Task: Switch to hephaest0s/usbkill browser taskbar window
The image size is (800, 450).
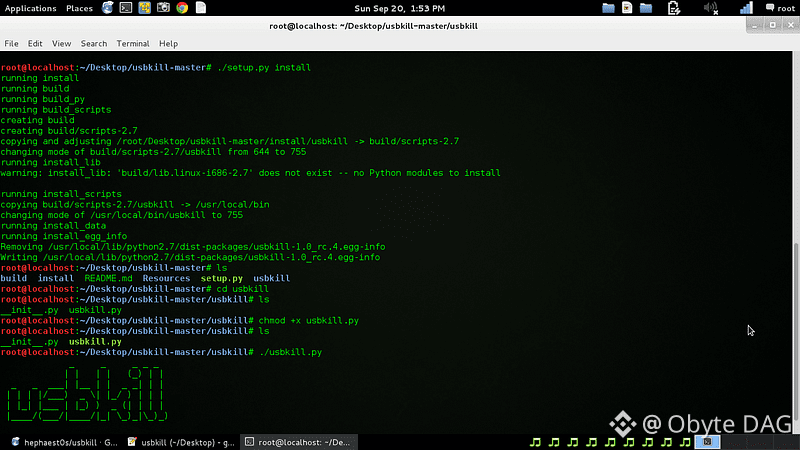Action: pyautogui.click(x=64, y=442)
